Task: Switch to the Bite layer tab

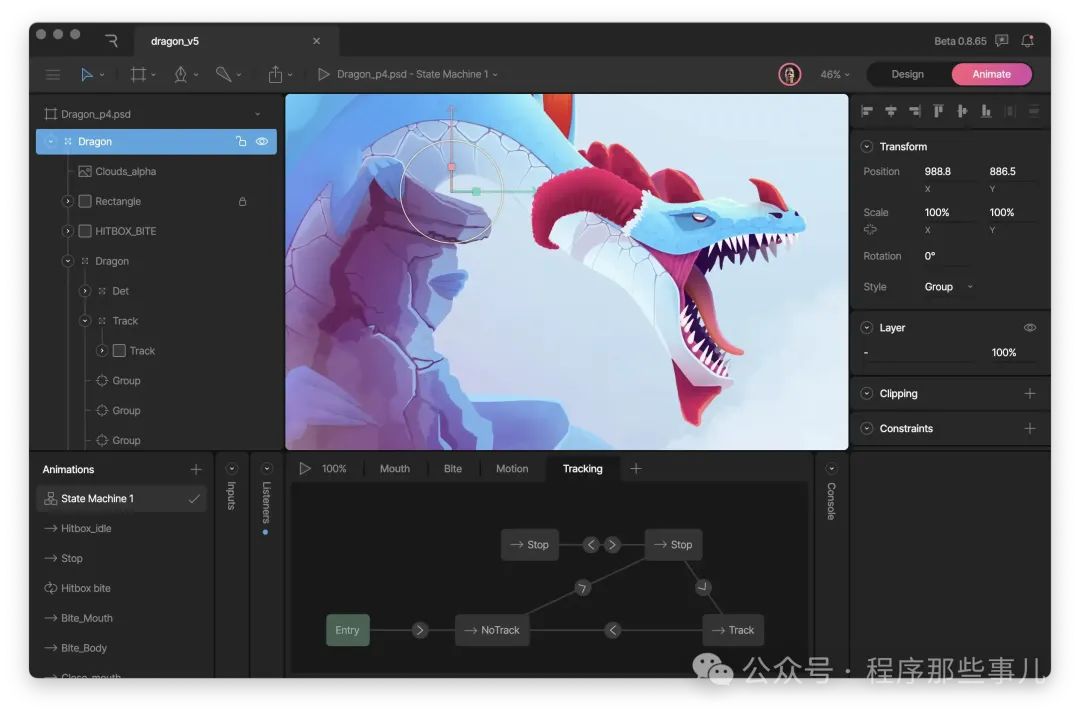Action: (453, 468)
